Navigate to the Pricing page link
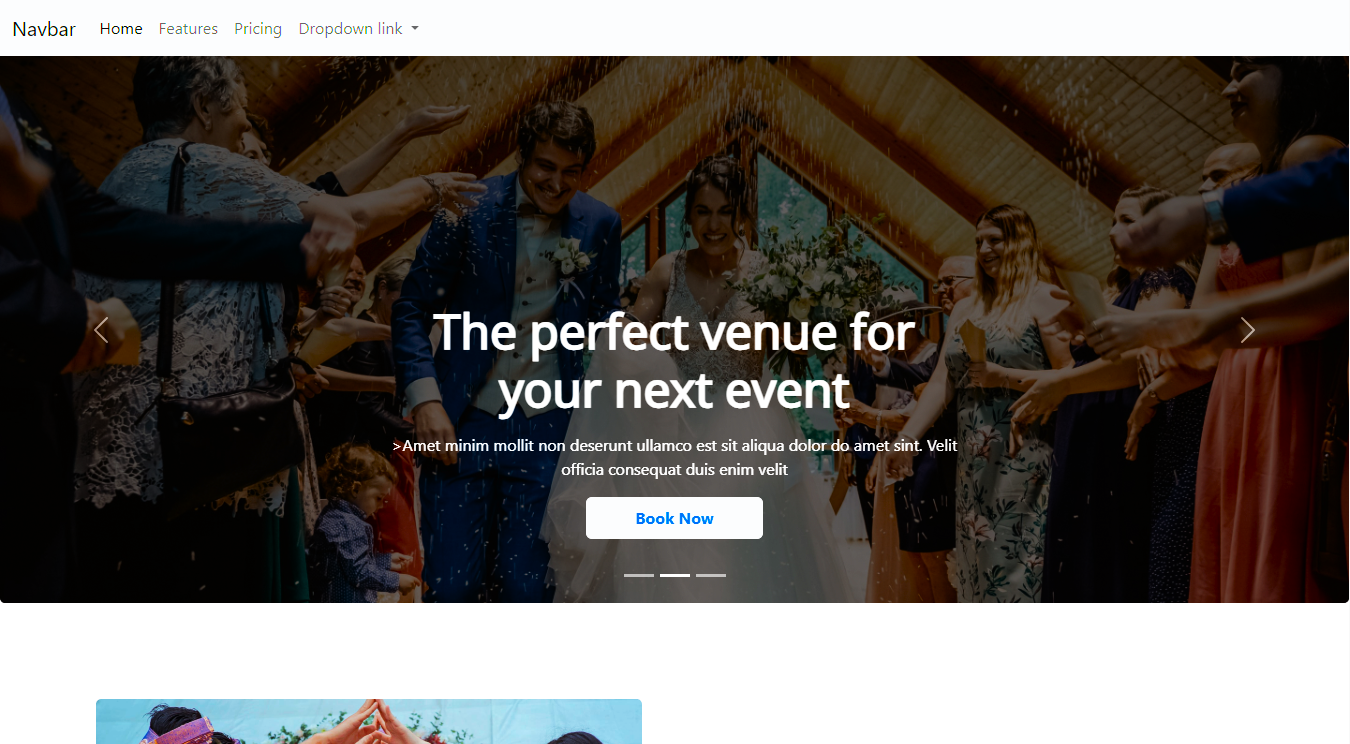 point(258,29)
